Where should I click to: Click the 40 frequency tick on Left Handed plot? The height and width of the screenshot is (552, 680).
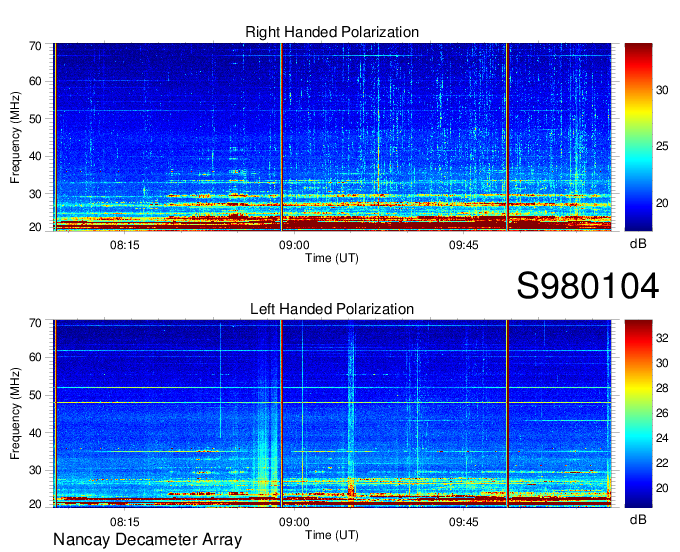35,433
